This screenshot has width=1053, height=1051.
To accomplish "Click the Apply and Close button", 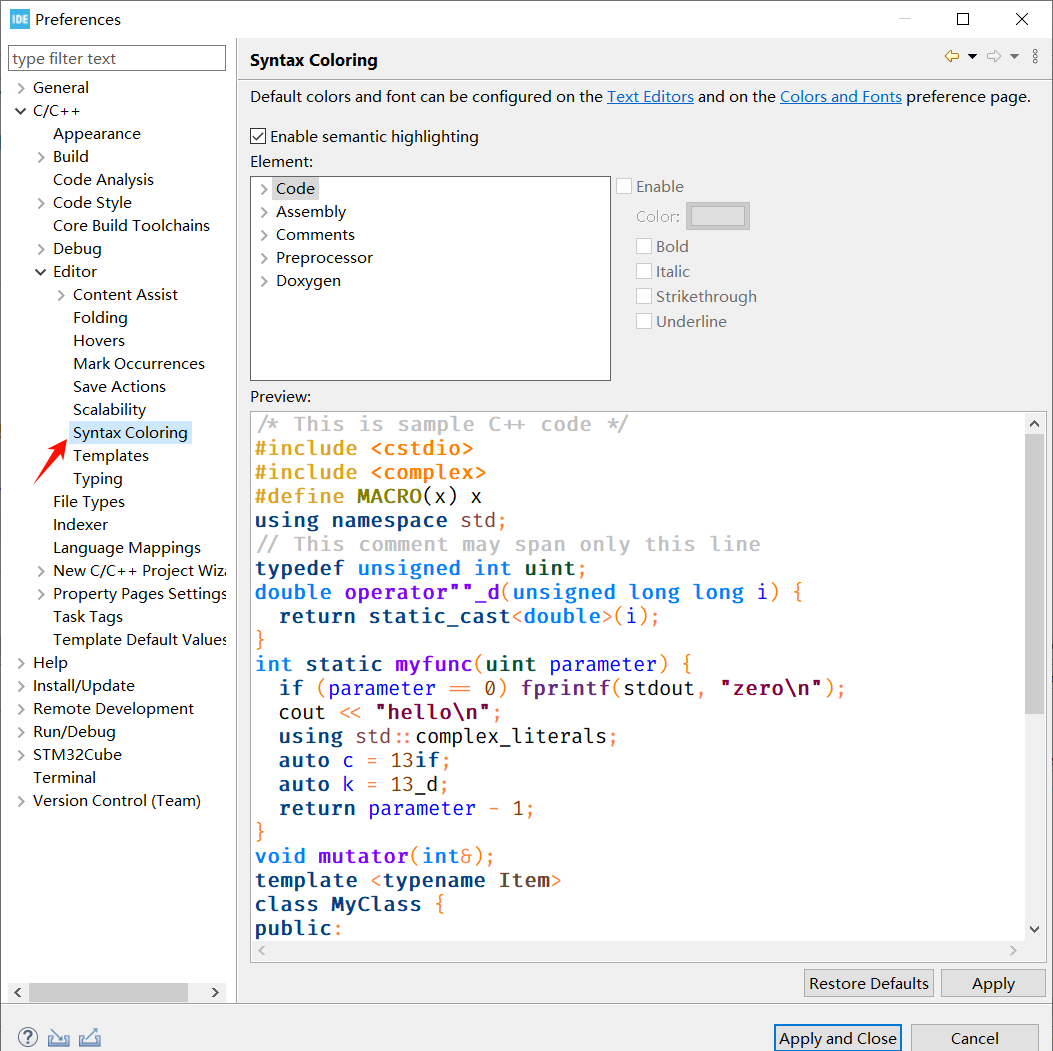I will click(837, 1038).
